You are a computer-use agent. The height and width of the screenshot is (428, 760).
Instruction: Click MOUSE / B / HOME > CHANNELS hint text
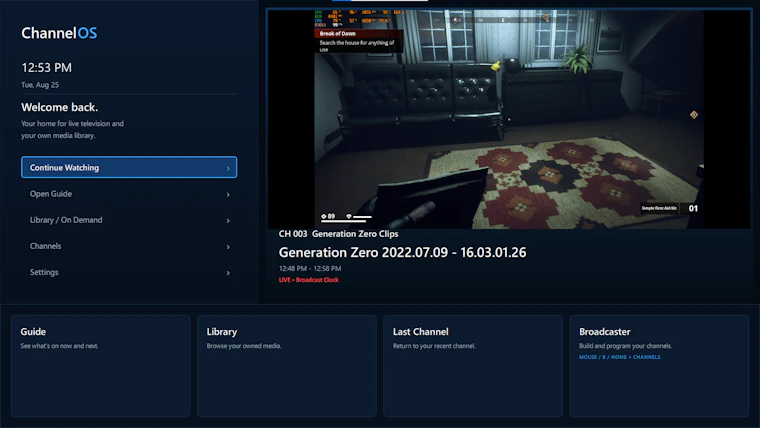click(619, 357)
